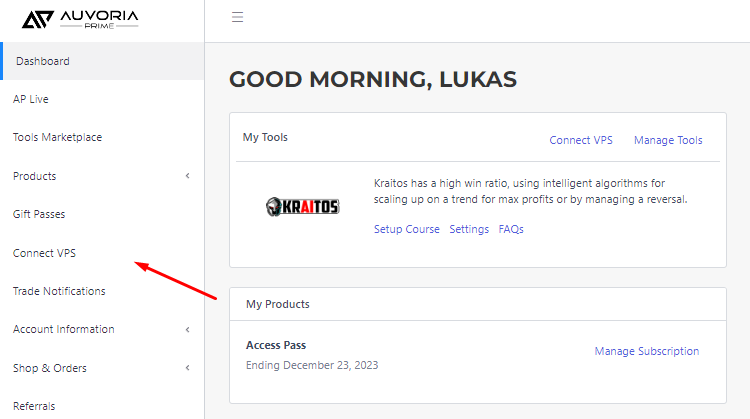The height and width of the screenshot is (419, 750).
Task: Click the 'Ending December 23, 2023' text
Action: 312,365
